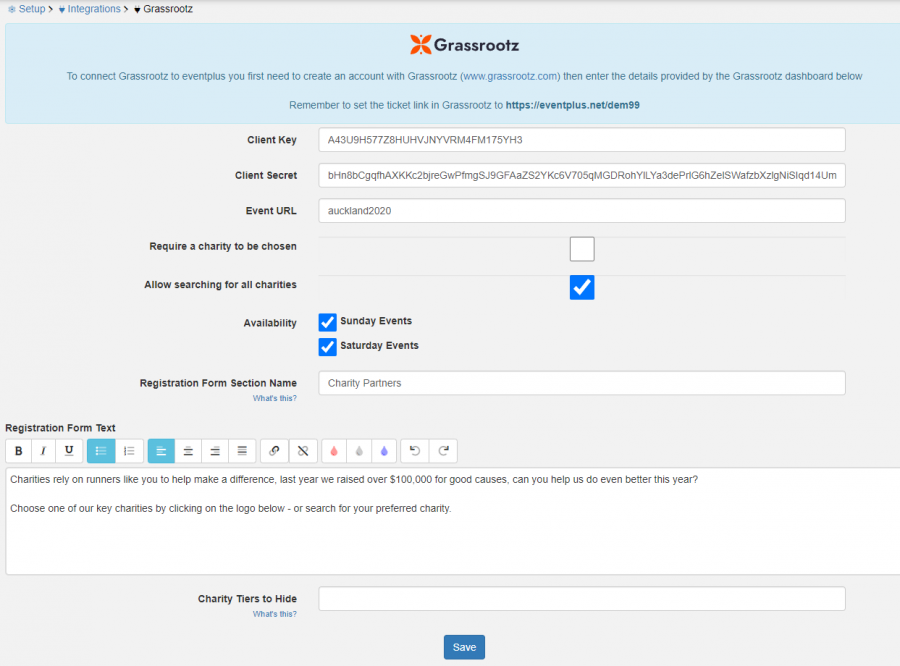Select the bulleted list icon
The image size is (900, 666).
[x=100, y=450]
